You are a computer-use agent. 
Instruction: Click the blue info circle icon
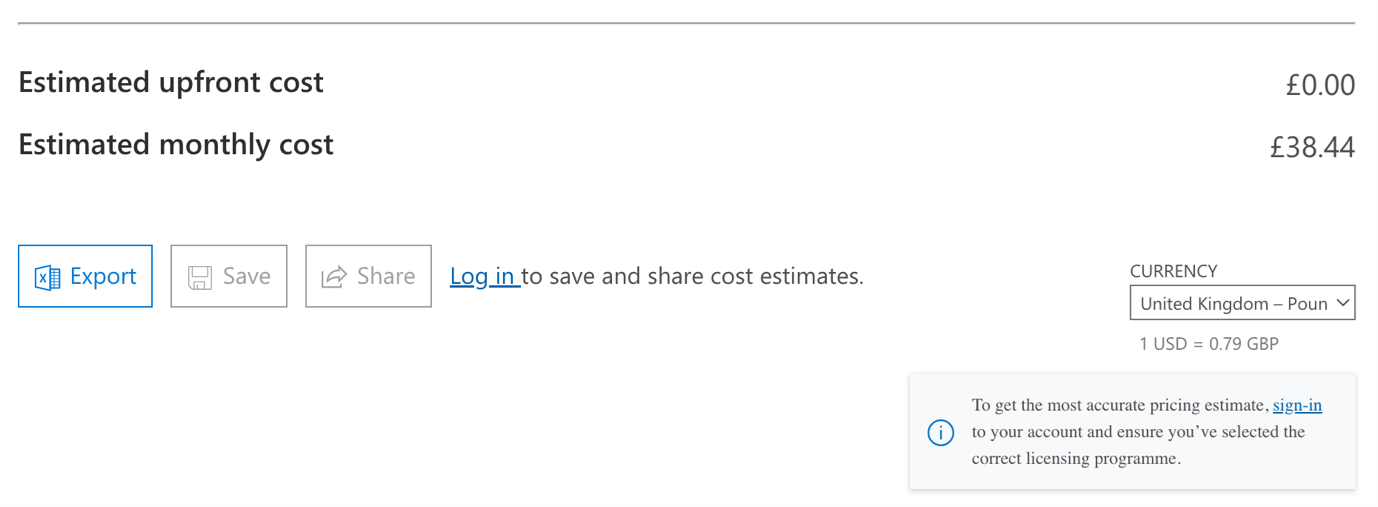coord(940,433)
